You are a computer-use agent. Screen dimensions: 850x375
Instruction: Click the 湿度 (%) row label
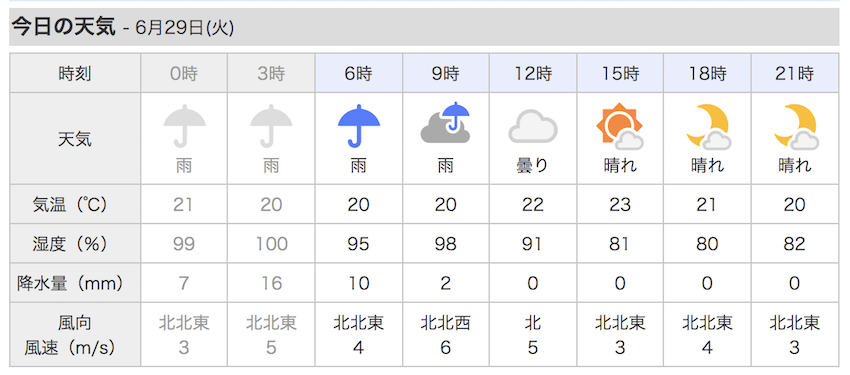75,244
